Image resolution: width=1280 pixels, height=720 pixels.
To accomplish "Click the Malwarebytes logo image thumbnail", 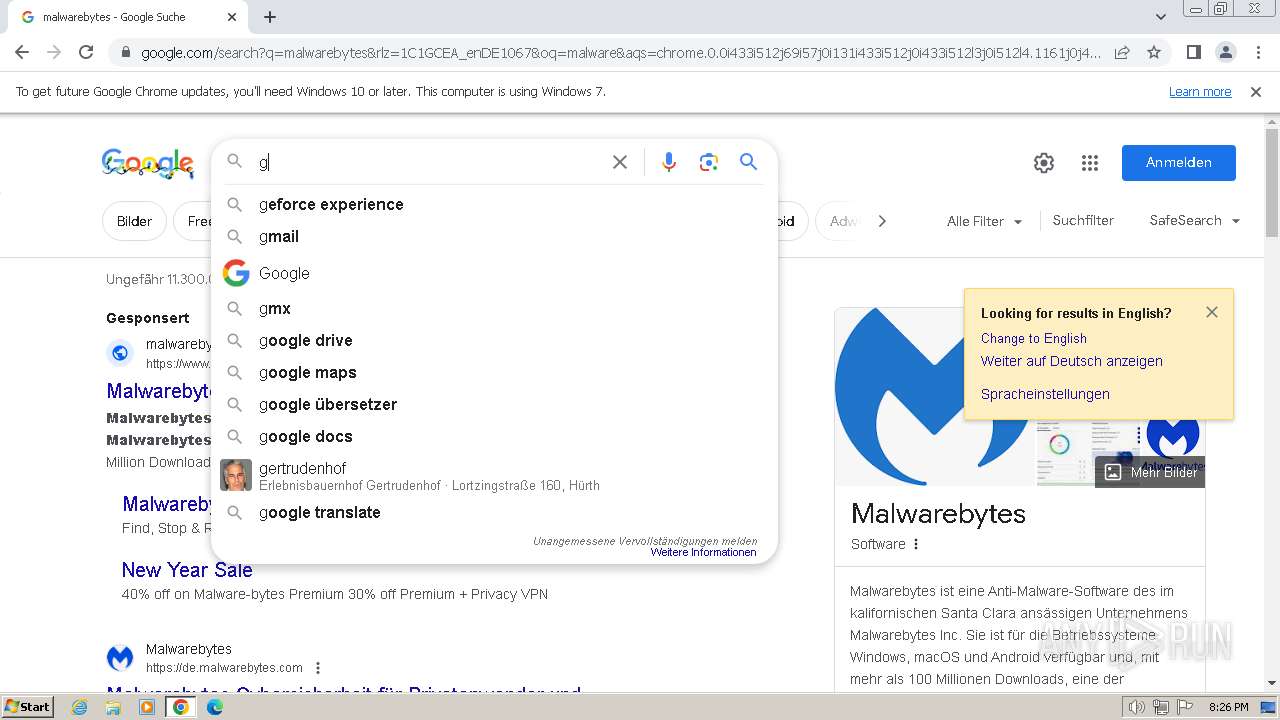I will [x=1172, y=440].
